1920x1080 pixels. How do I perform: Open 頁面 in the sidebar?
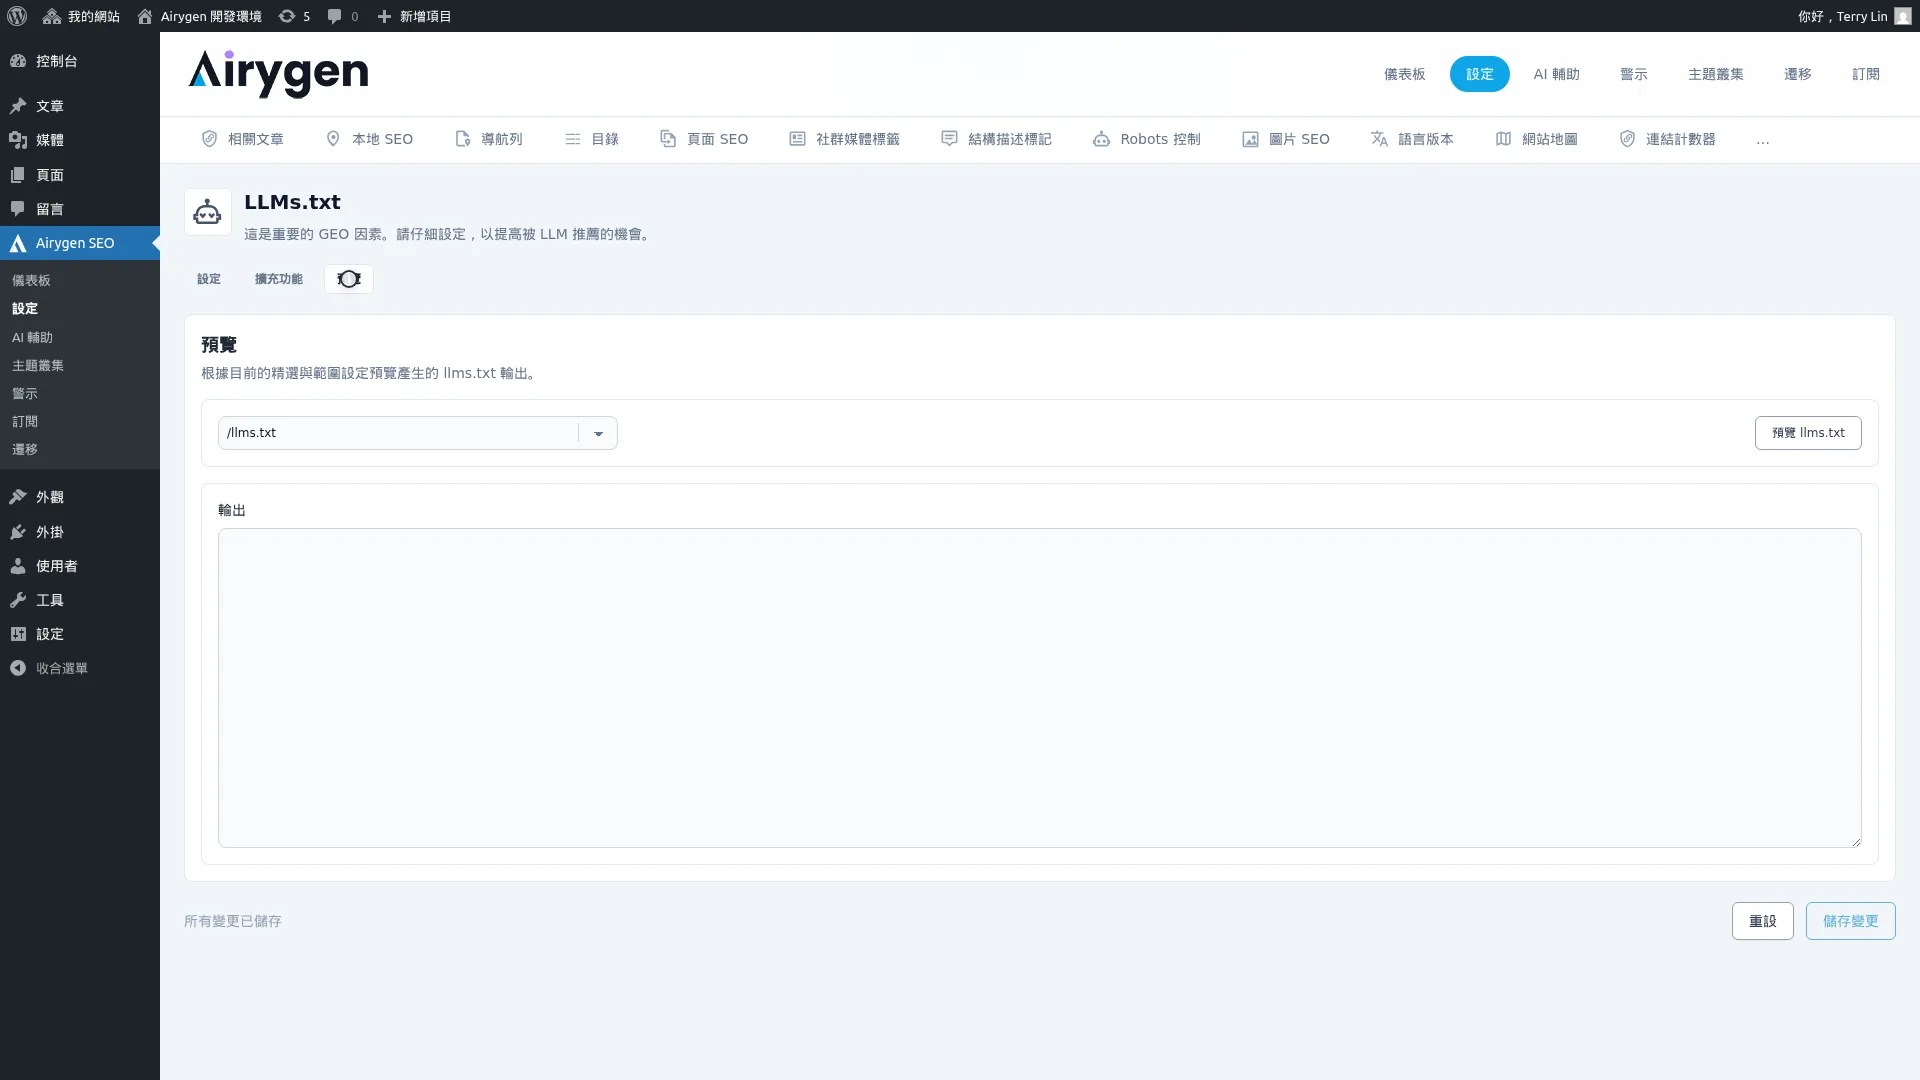(x=80, y=175)
